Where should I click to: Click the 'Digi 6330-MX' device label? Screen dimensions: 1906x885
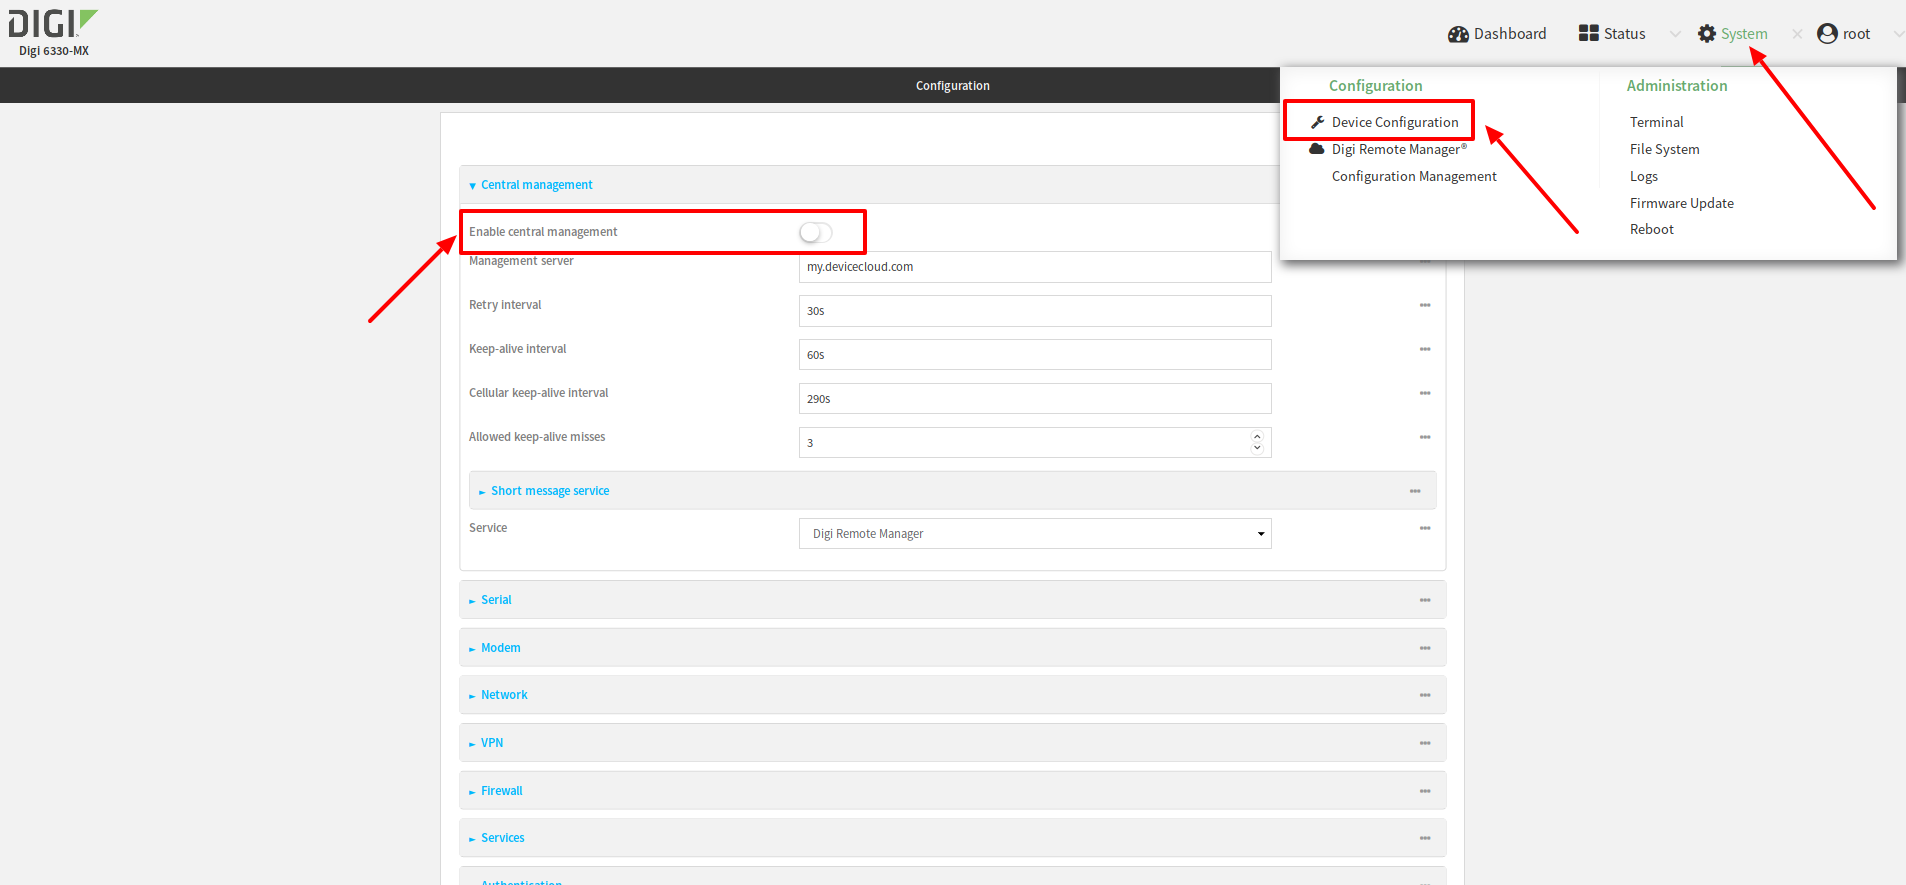pyautogui.click(x=54, y=51)
